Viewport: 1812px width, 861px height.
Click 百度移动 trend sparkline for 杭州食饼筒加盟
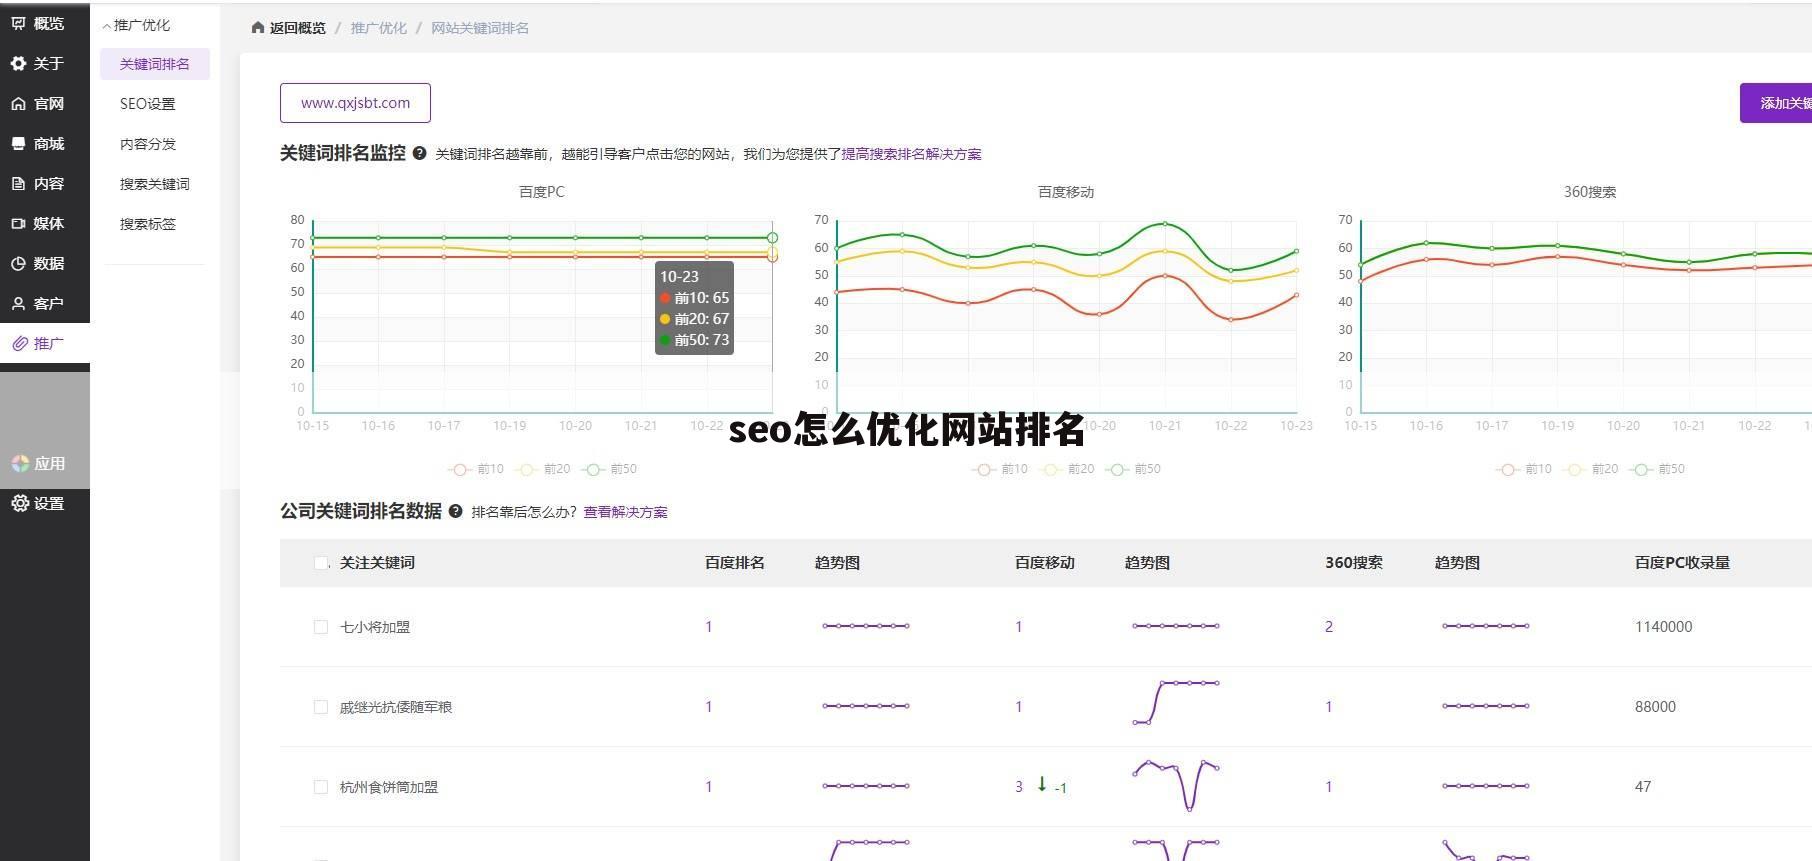click(x=1176, y=785)
